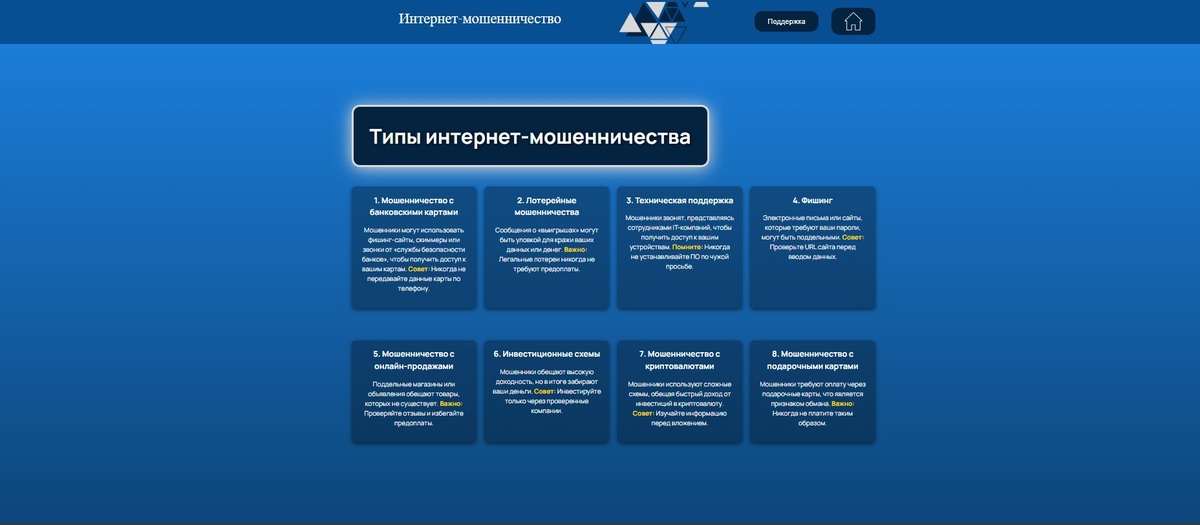Click the Совет: highlight in Фишинг card
This screenshot has width=1200, height=525.
pos(853,237)
